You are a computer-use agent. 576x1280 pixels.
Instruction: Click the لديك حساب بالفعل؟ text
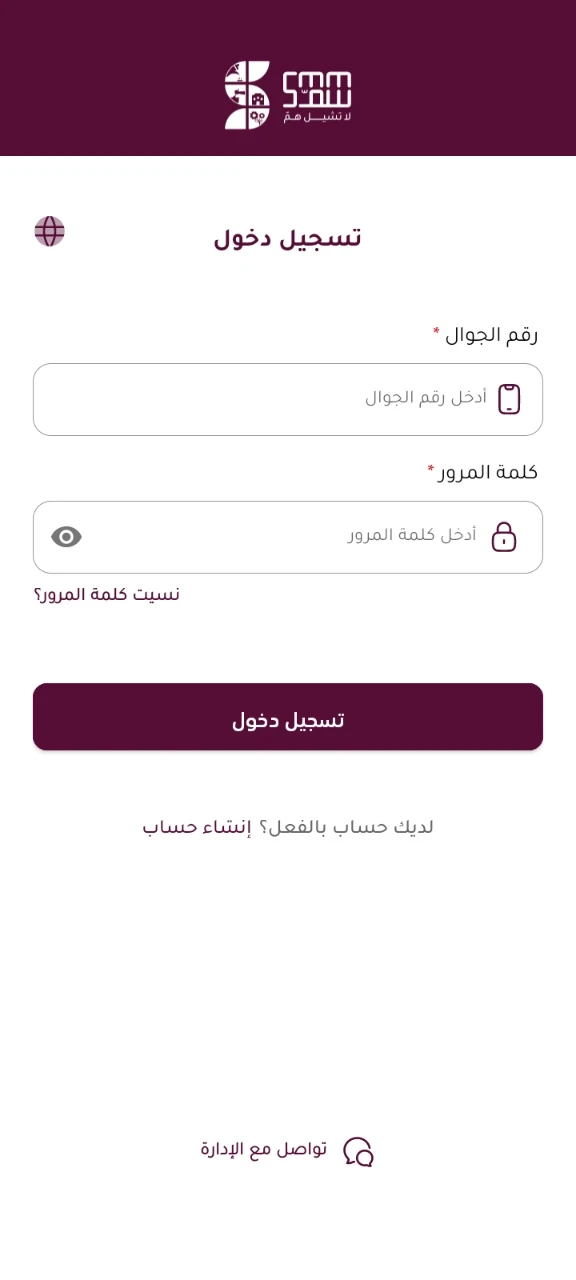point(346,828)
